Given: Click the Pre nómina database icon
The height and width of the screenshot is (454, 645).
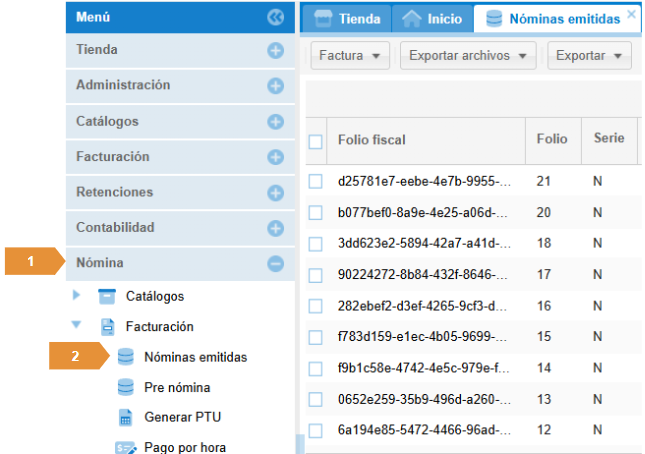Looking at the screenshot, I should click(x=125, y=387).
